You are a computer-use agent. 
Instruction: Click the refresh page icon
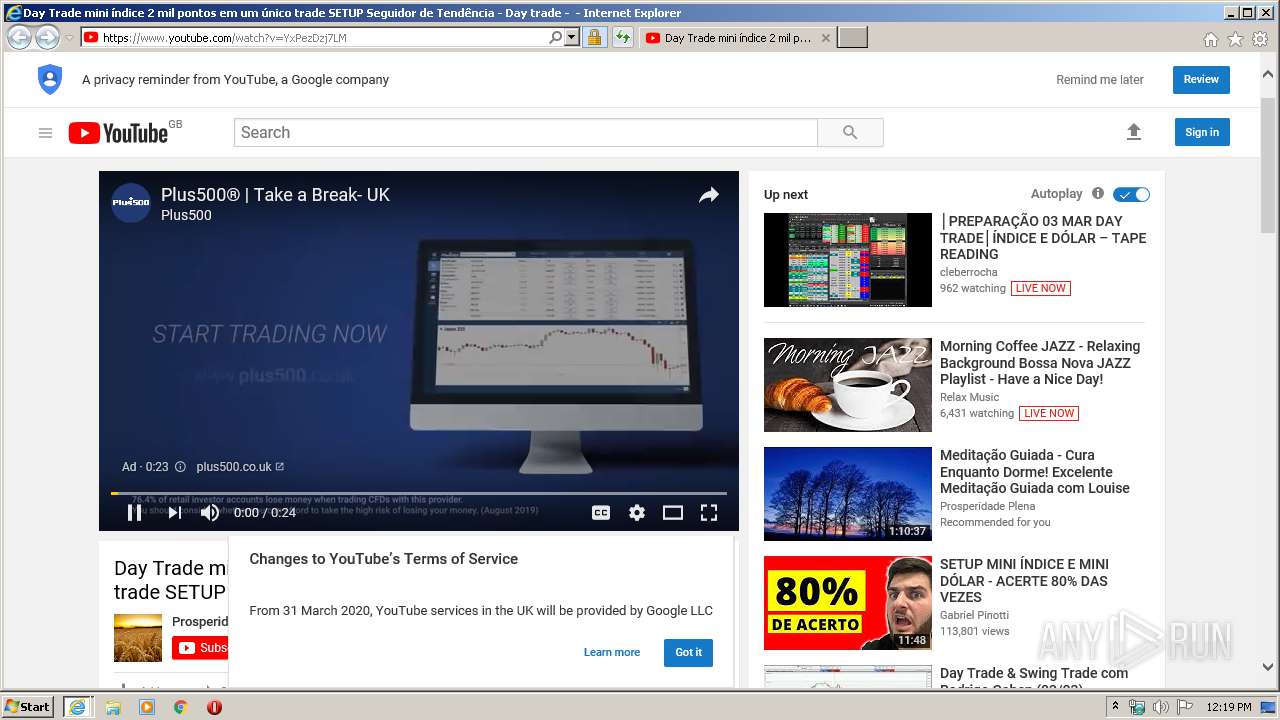tap(623, 37)
